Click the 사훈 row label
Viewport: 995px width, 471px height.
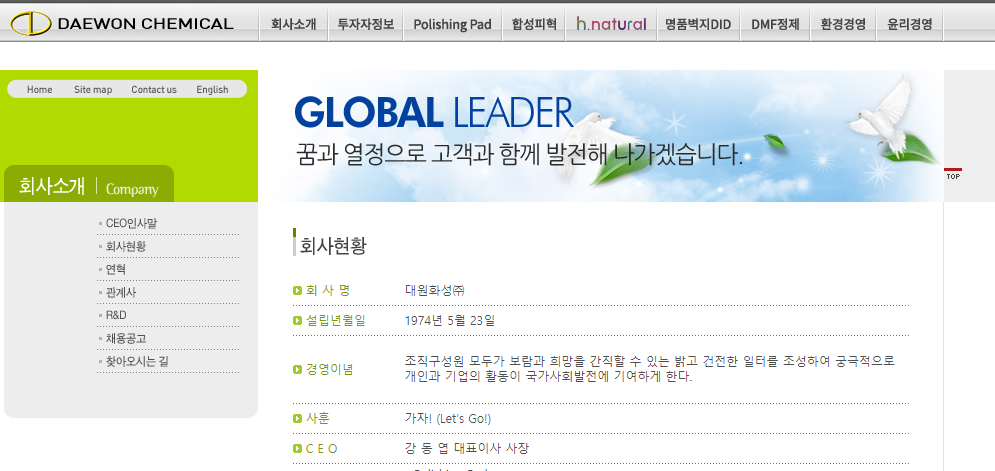[318, 419]
